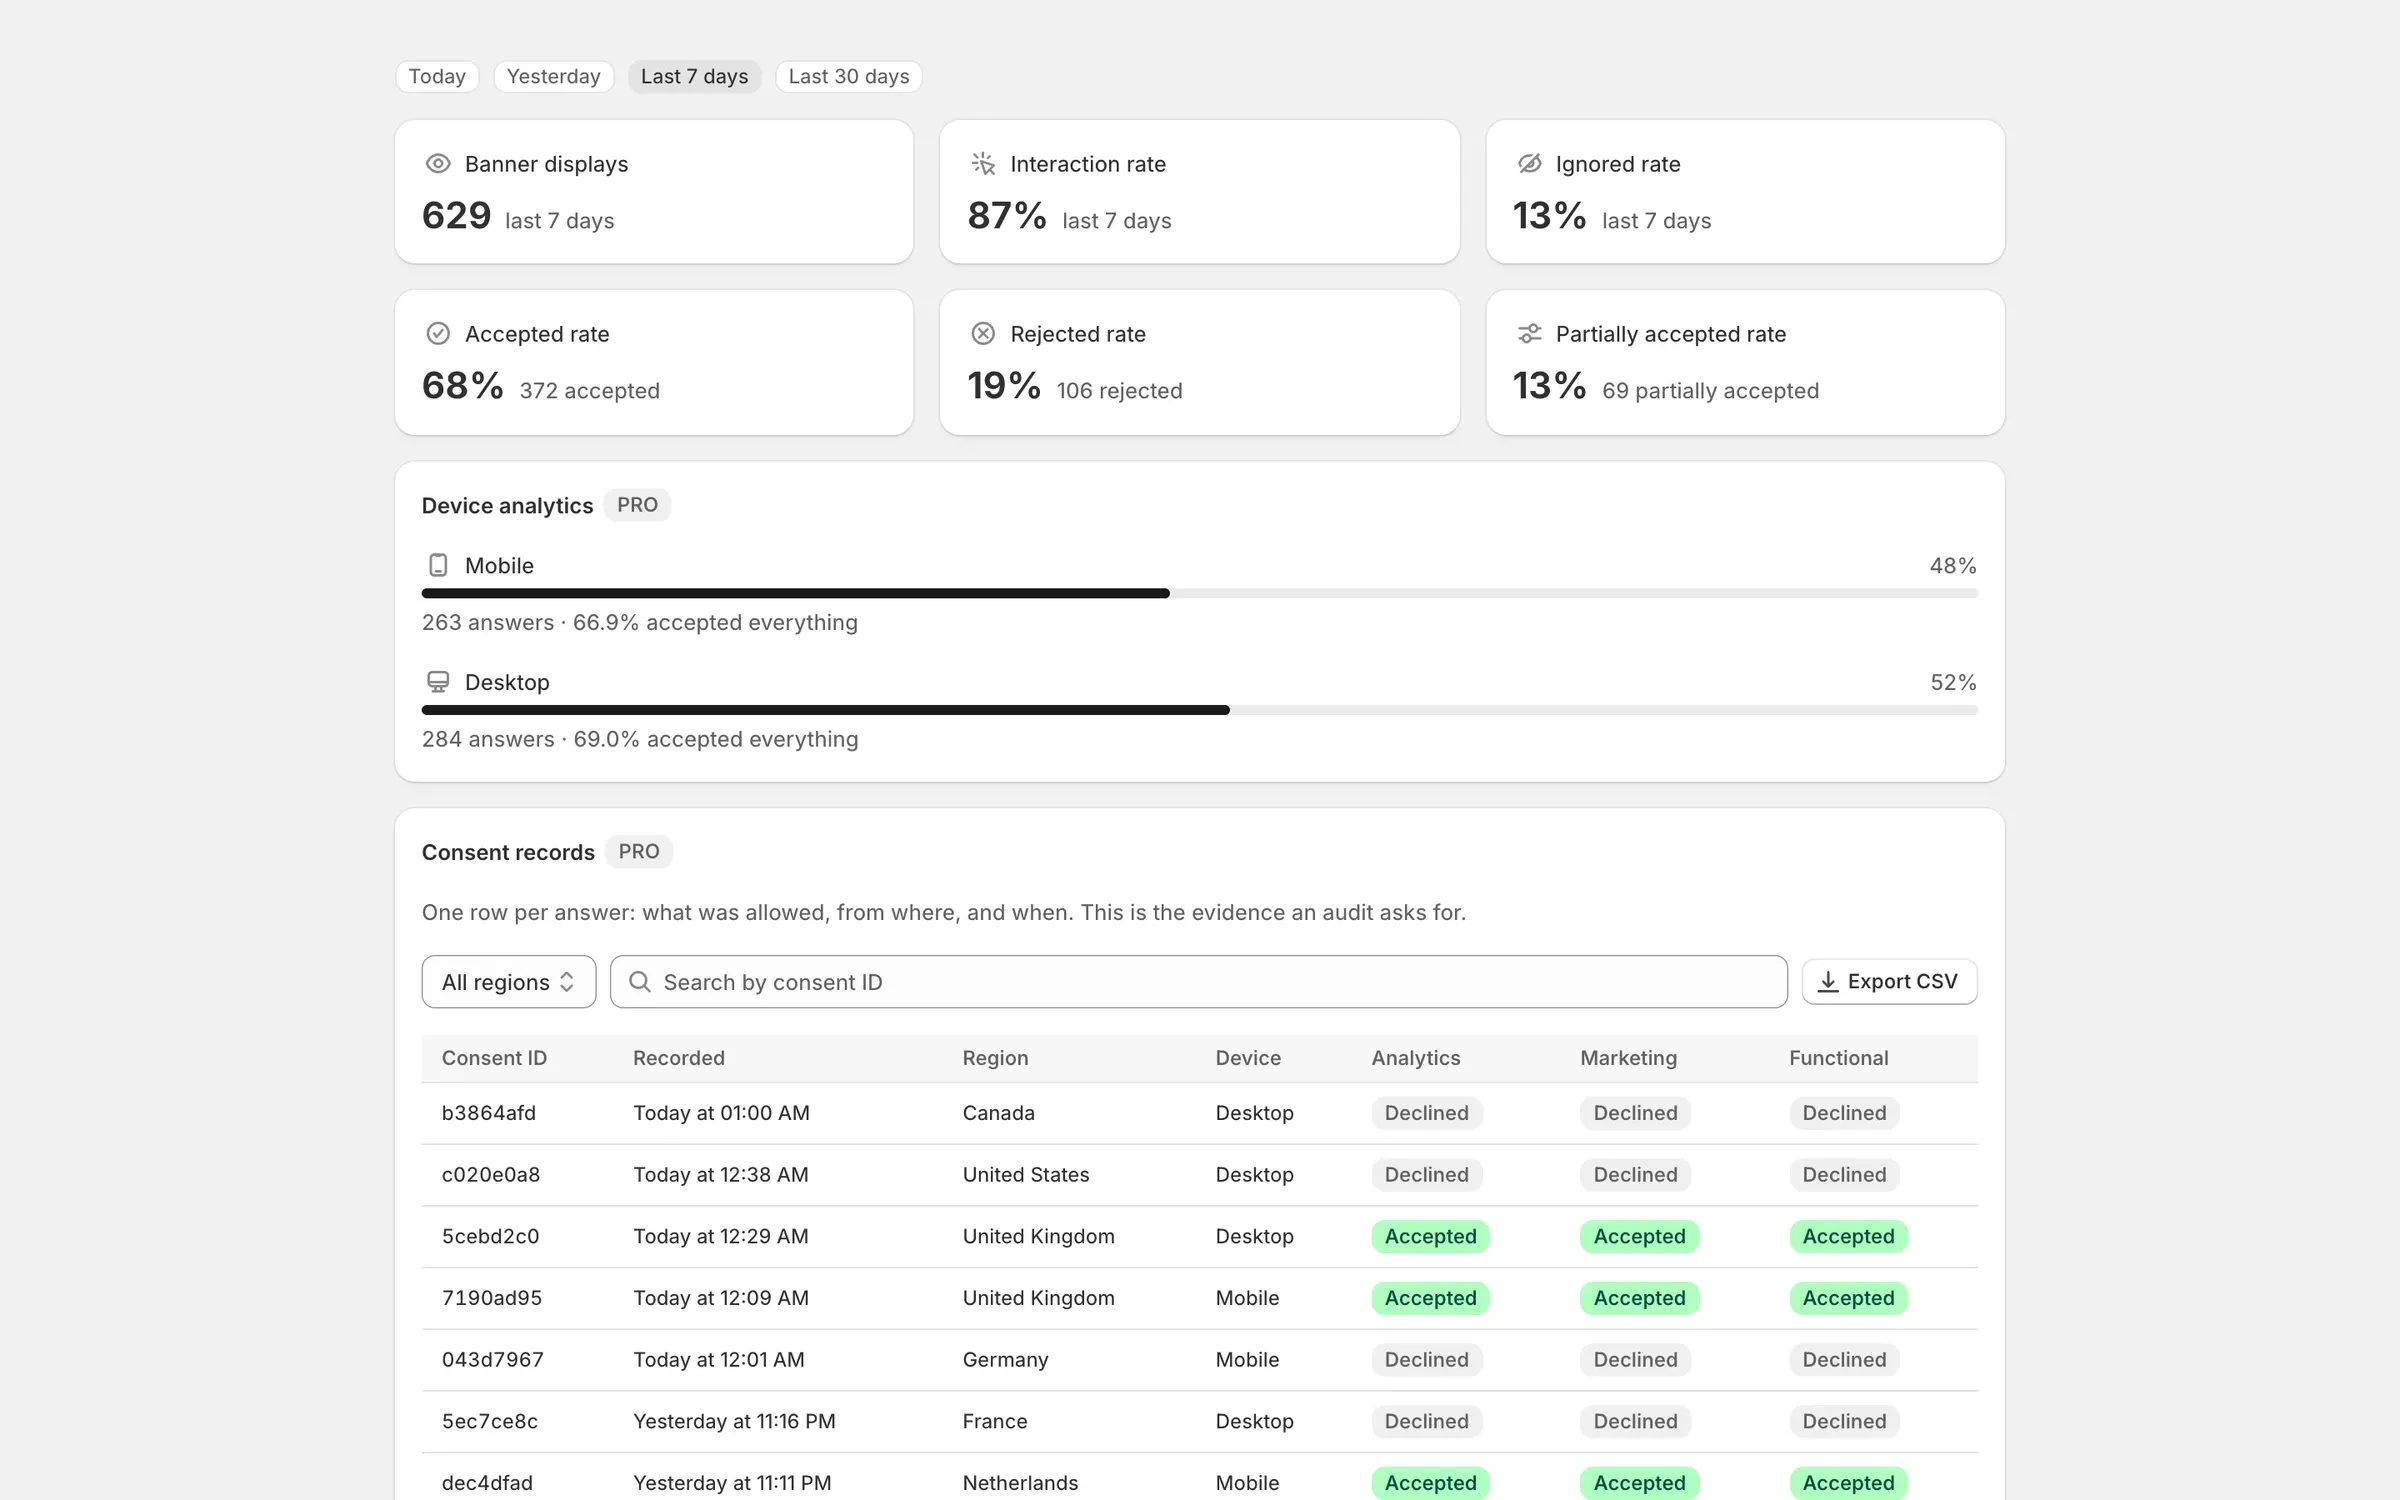Click the download icon on Export CSV

tap(1828, 982)
